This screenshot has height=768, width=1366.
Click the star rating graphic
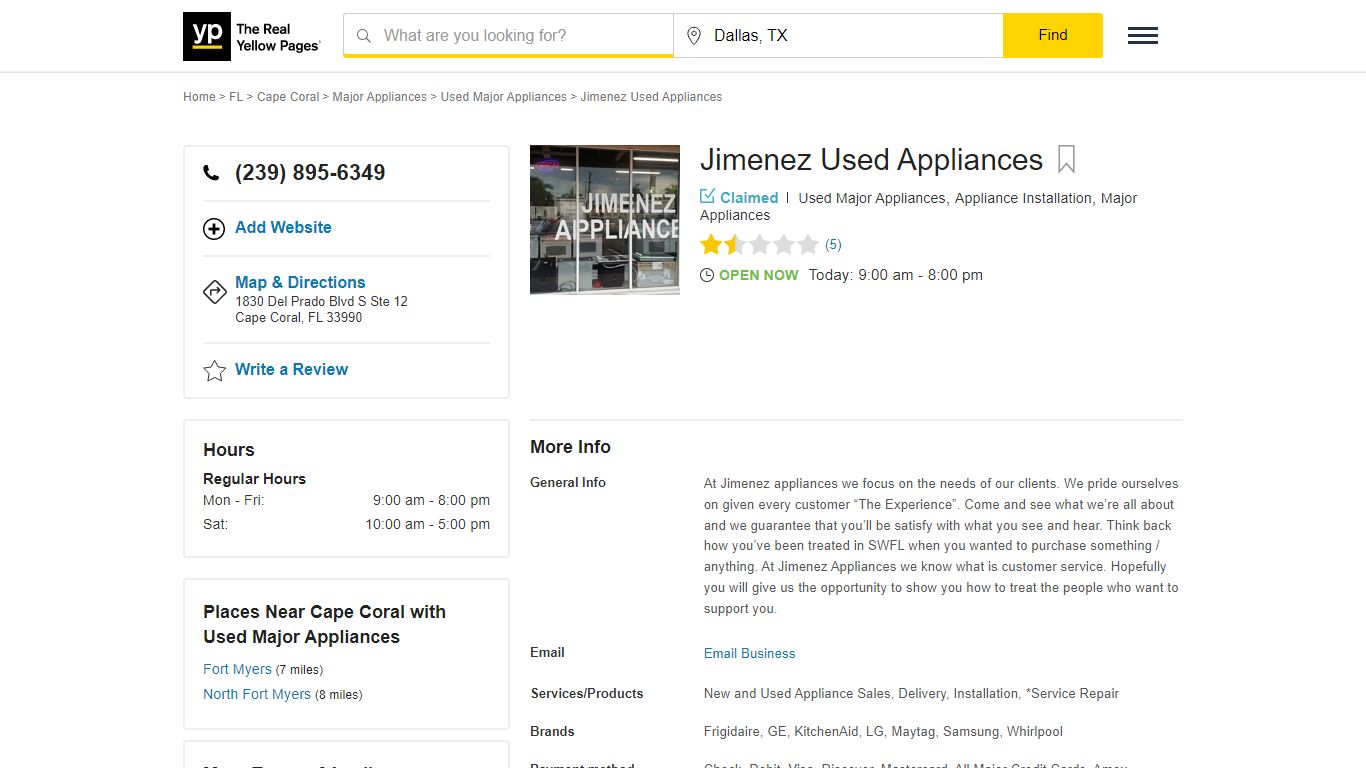click(x=759, y=245)
